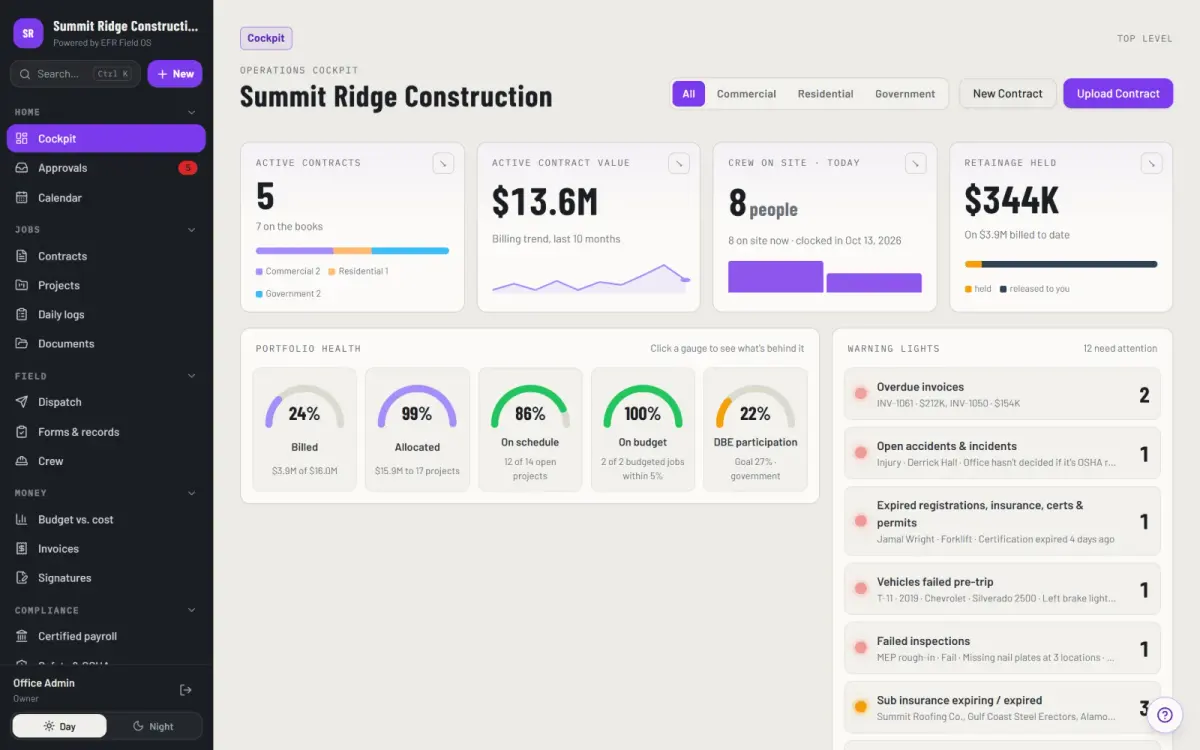1200x750 pixels.
Task: Open the help question-mark button
Action: coord(1165,715)
